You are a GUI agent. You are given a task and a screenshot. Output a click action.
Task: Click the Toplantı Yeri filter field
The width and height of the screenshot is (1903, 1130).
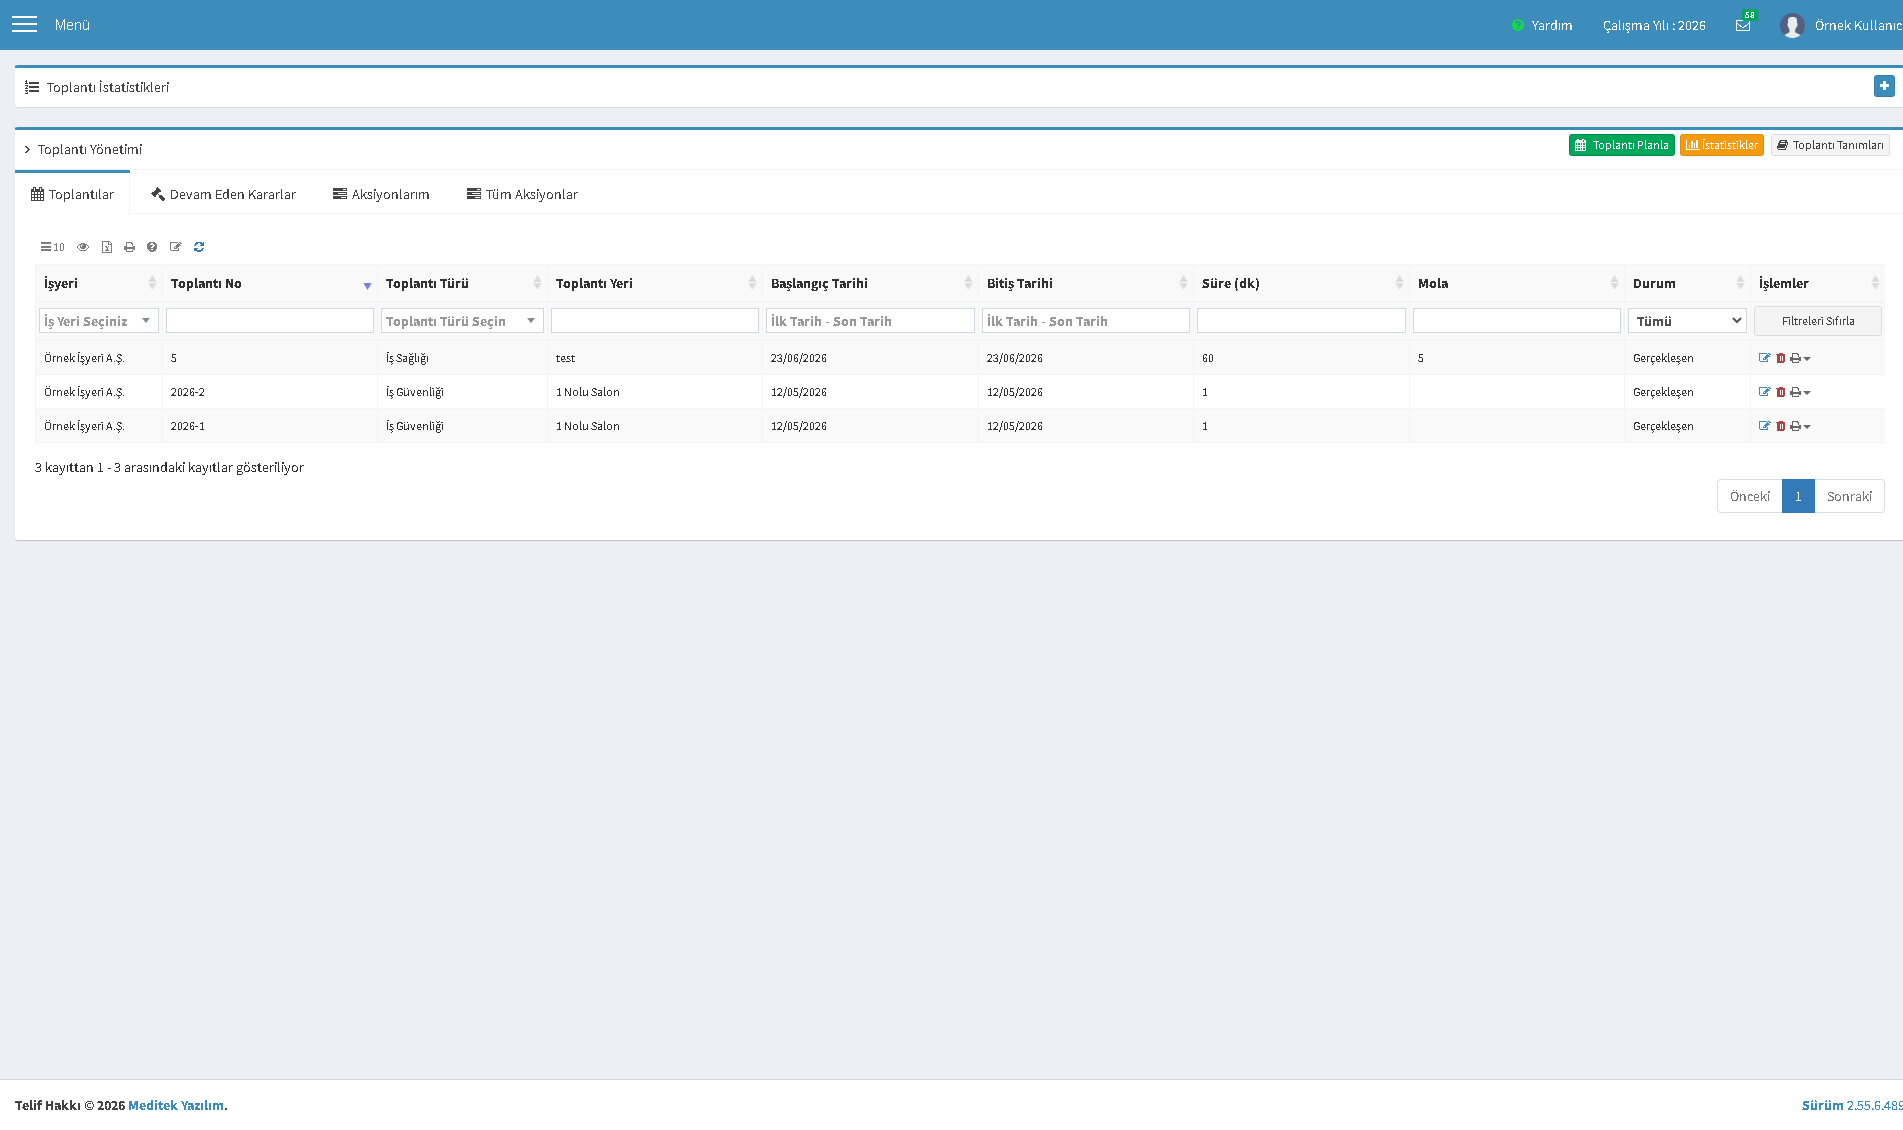click(x=655, y=321)
